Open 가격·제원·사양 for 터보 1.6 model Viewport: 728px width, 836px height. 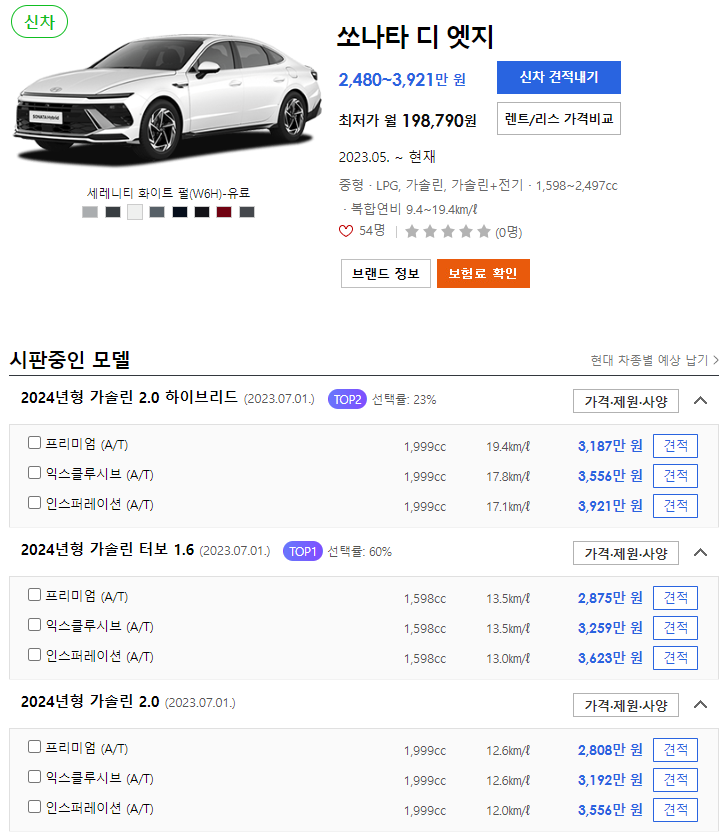tap(626, 553)
